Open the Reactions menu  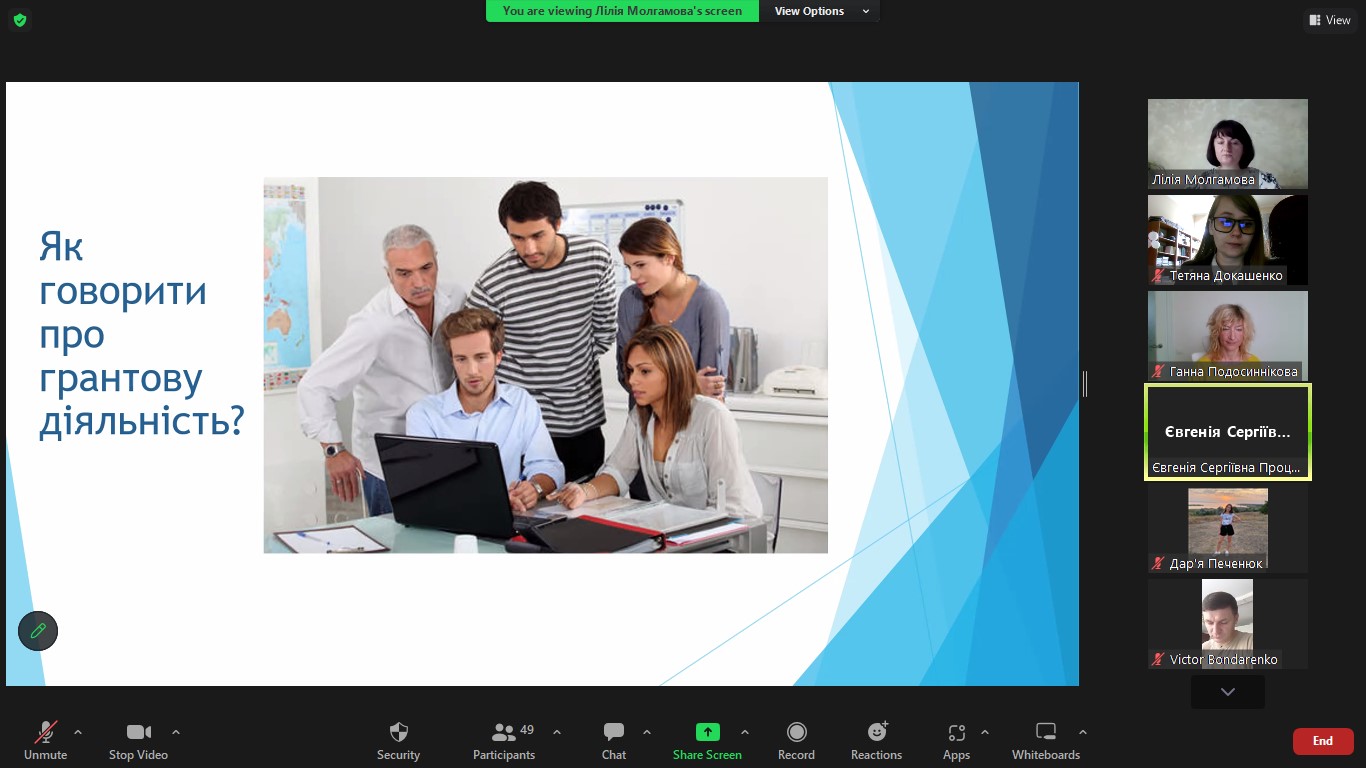click(876, 741)
